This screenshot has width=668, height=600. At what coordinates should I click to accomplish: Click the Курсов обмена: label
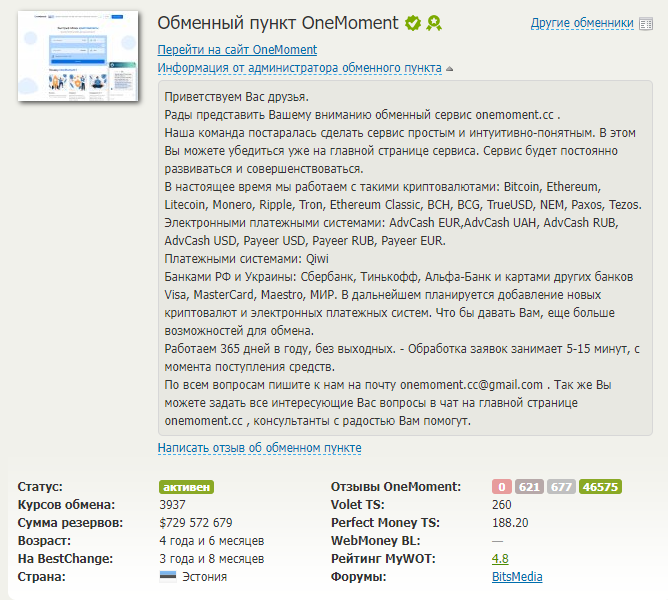click(x=66, y=505)
